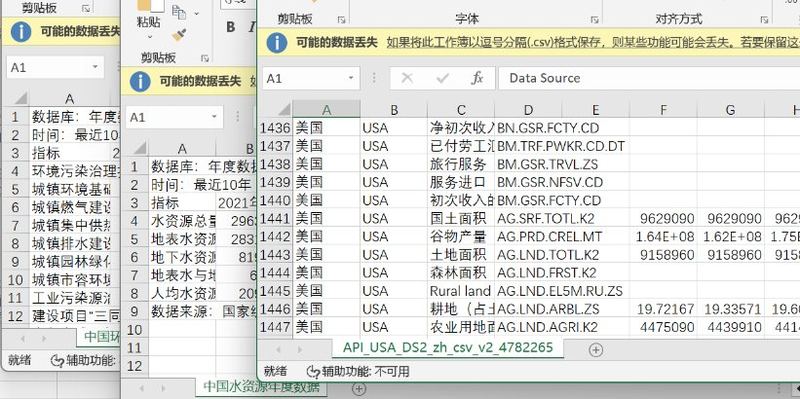
Task: Click cell 4475090 in row 1447
Action: 663,327
